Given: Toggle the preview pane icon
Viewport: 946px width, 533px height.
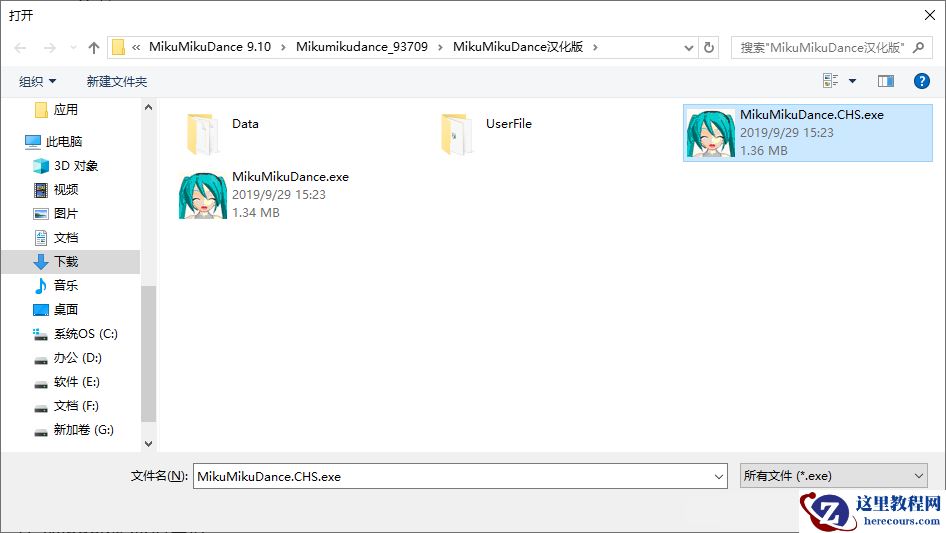Looking at the screenshot, I should coord(886,81).
